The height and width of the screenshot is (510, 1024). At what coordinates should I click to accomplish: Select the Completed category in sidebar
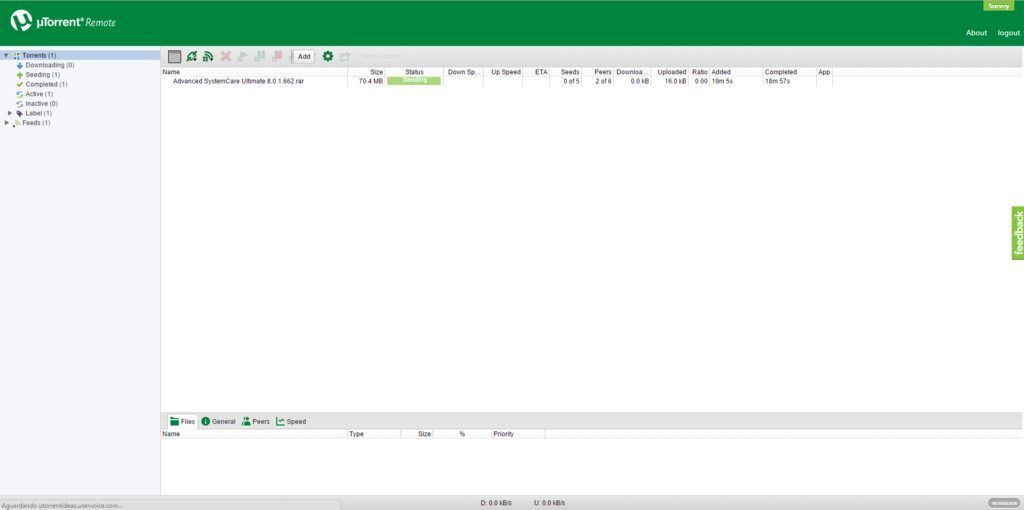coord(46,85)
